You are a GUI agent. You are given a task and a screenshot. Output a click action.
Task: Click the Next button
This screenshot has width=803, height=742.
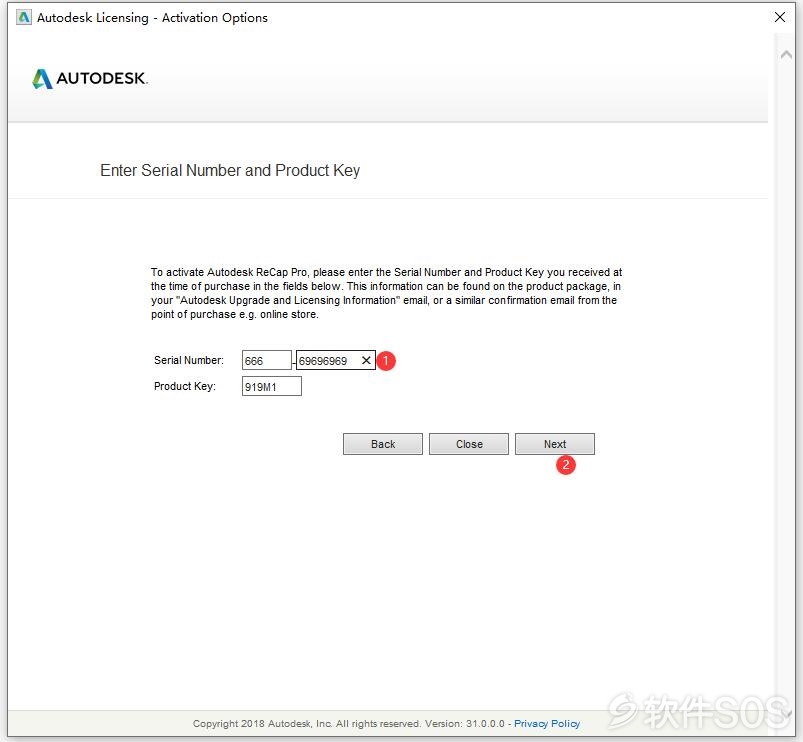click(555, 444)
